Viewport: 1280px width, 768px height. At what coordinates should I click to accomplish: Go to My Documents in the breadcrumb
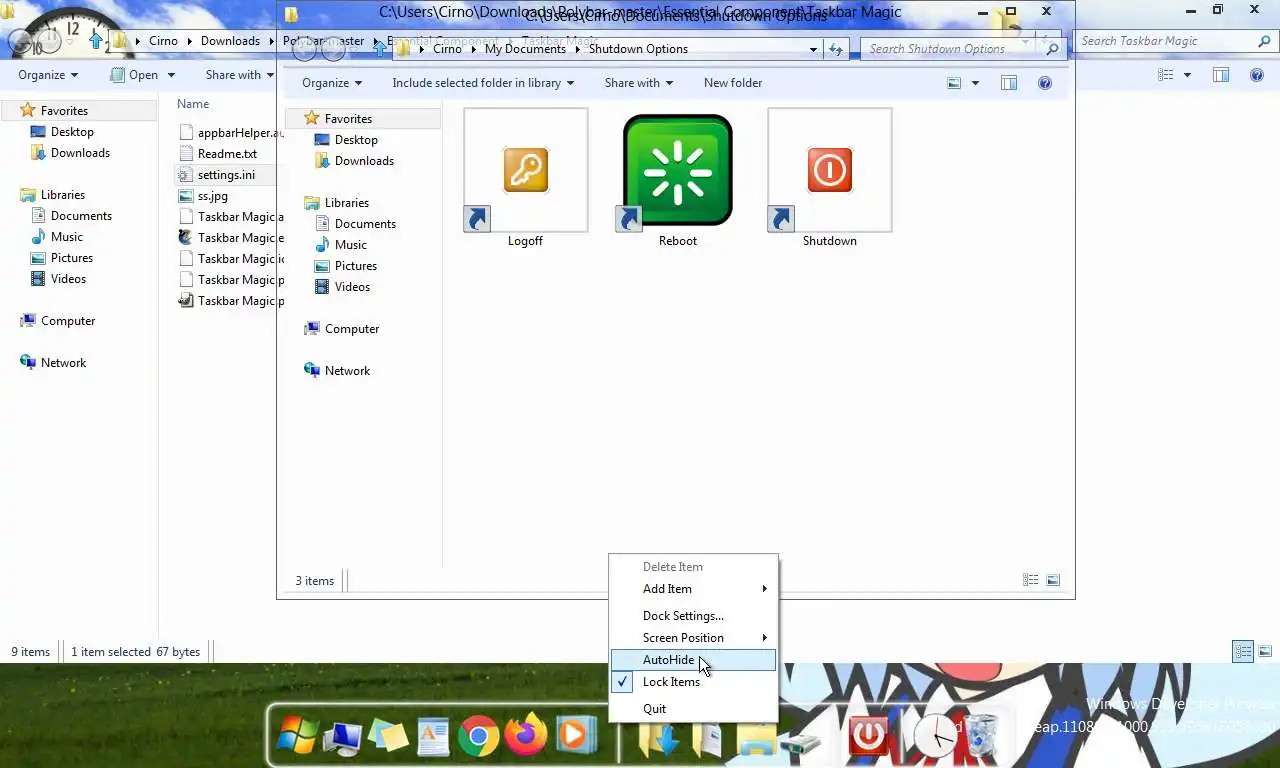525,49
